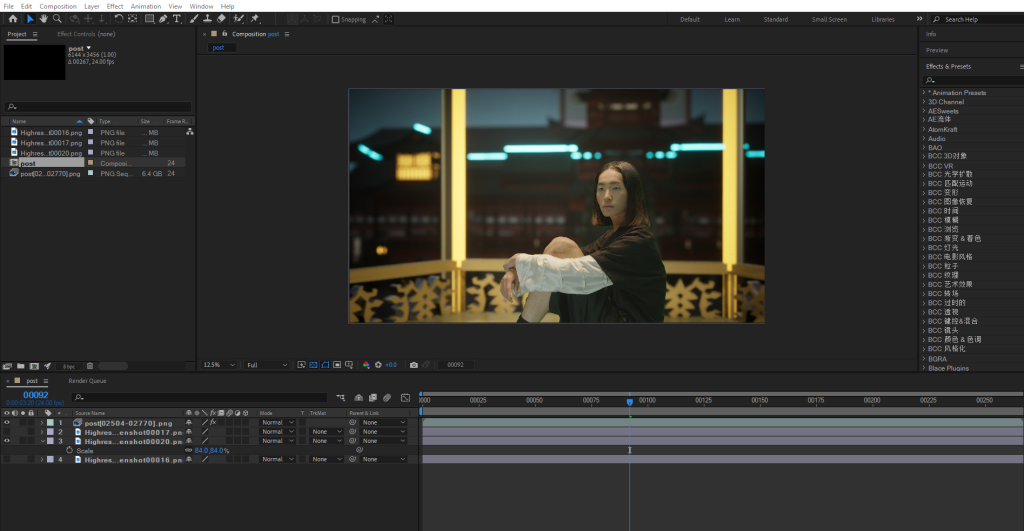Expand the 3D Channel effects category
1024x531 pixels.
coord(923,102)
